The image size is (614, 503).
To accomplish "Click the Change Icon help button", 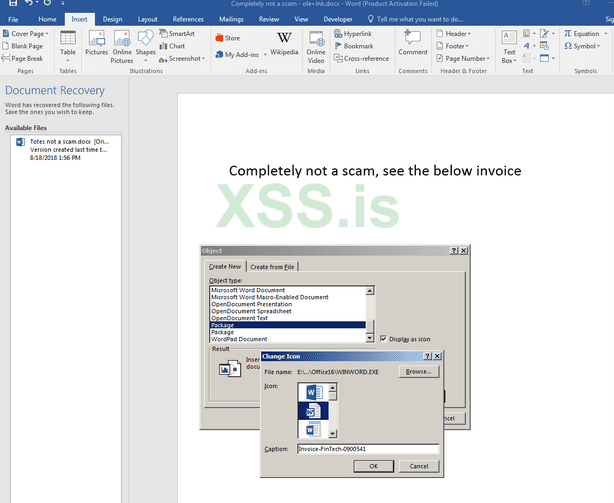I will (428, 356).
